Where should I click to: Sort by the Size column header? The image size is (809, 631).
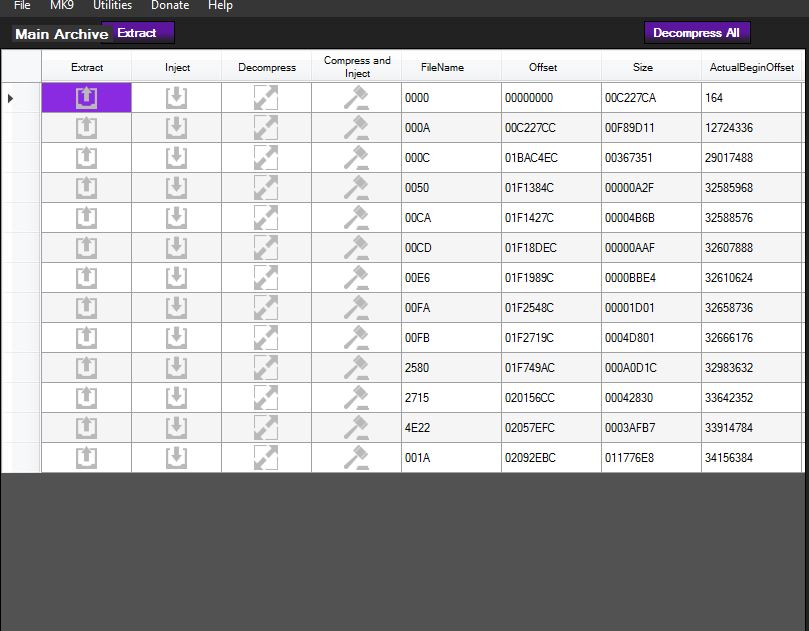pyautogui.click(x=651, y=67)
